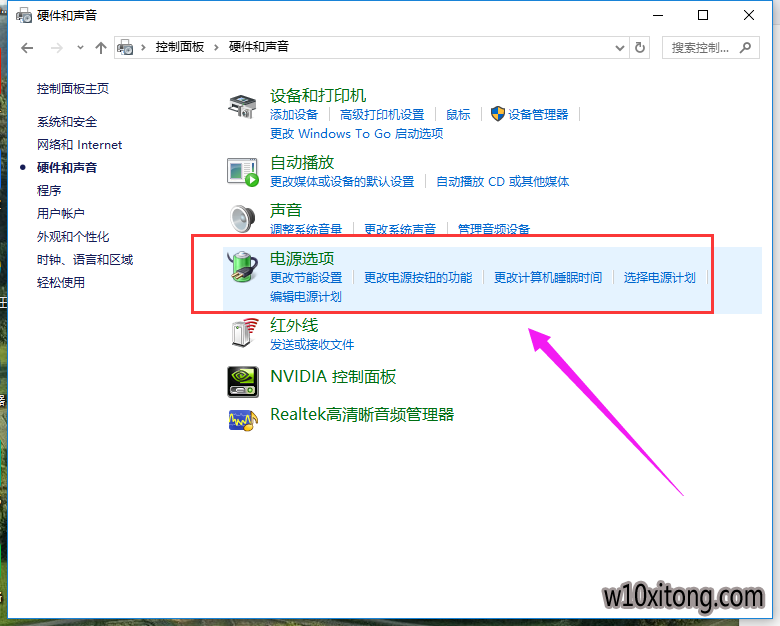Open 网络和 Internet in sidebar
The width and height of the screenshot is (780, 626).
80,145
